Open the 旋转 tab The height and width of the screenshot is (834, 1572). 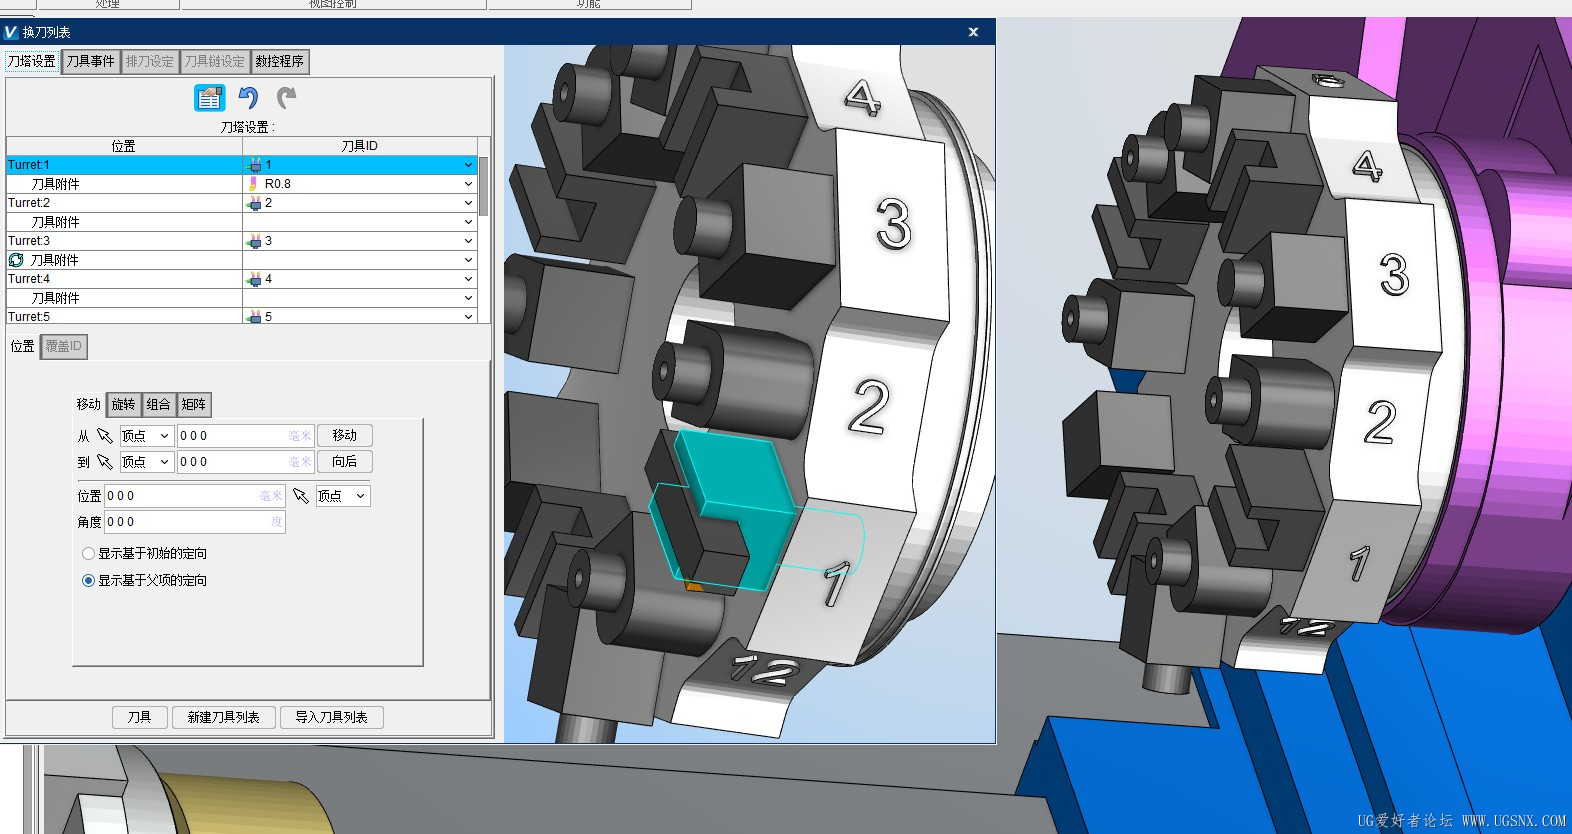click(x=123, y=405)
